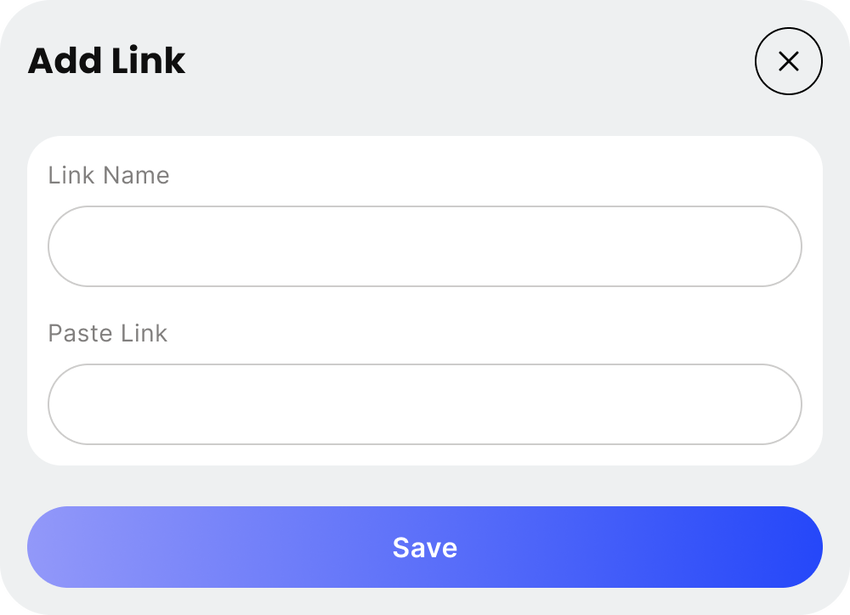This screenshot has height=615, width=850.
Task: Focus the Link Name text field
Action: (x=424, y=246)
